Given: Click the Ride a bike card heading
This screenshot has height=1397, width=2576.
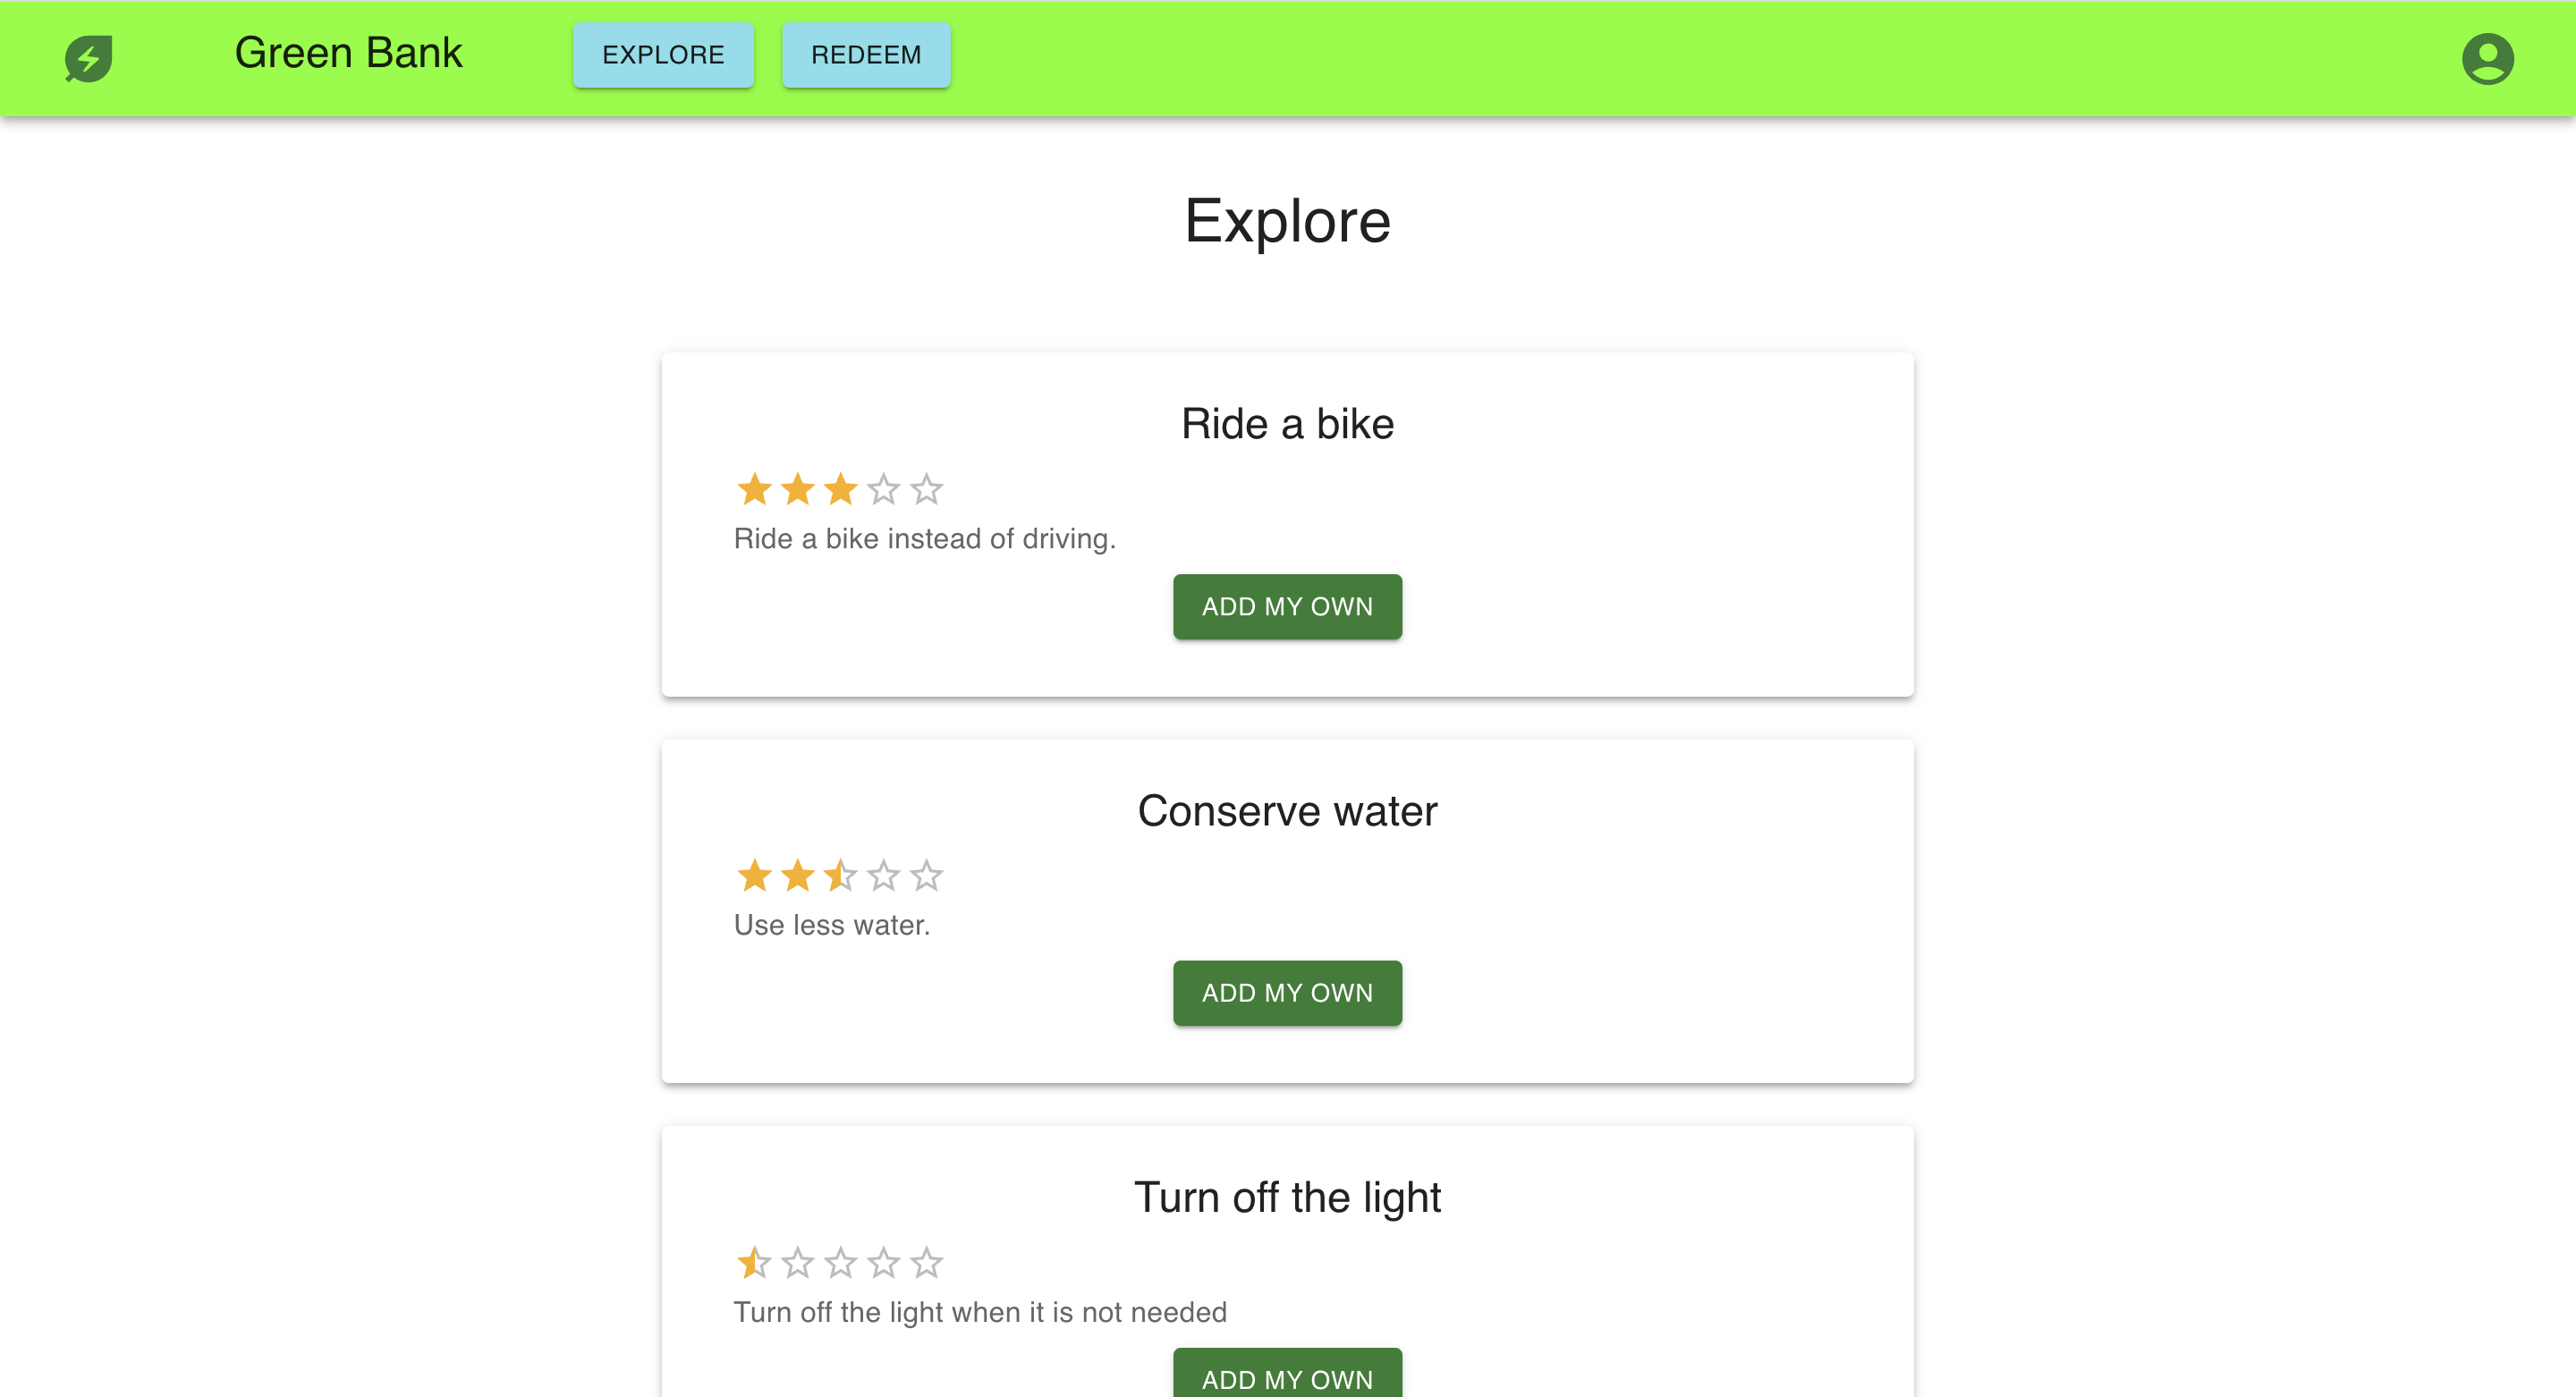Looking at the screenshot, I should [x=1287, y=424].
